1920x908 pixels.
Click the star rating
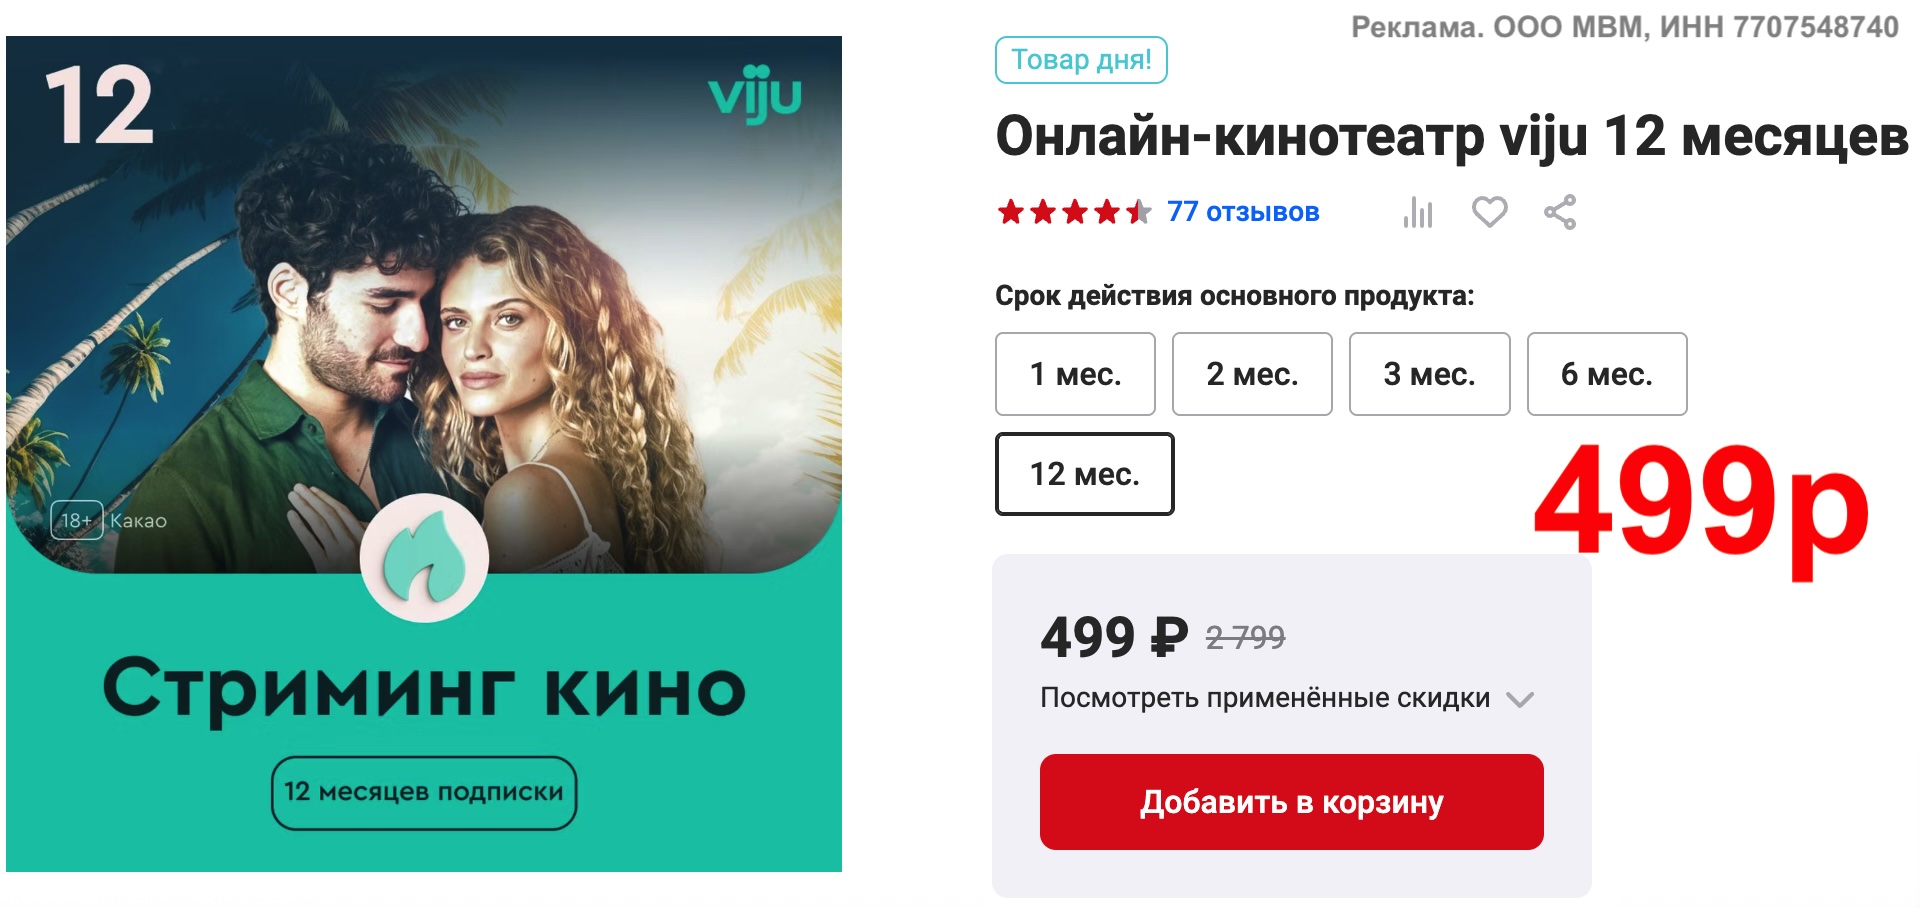coord(1074,212)
